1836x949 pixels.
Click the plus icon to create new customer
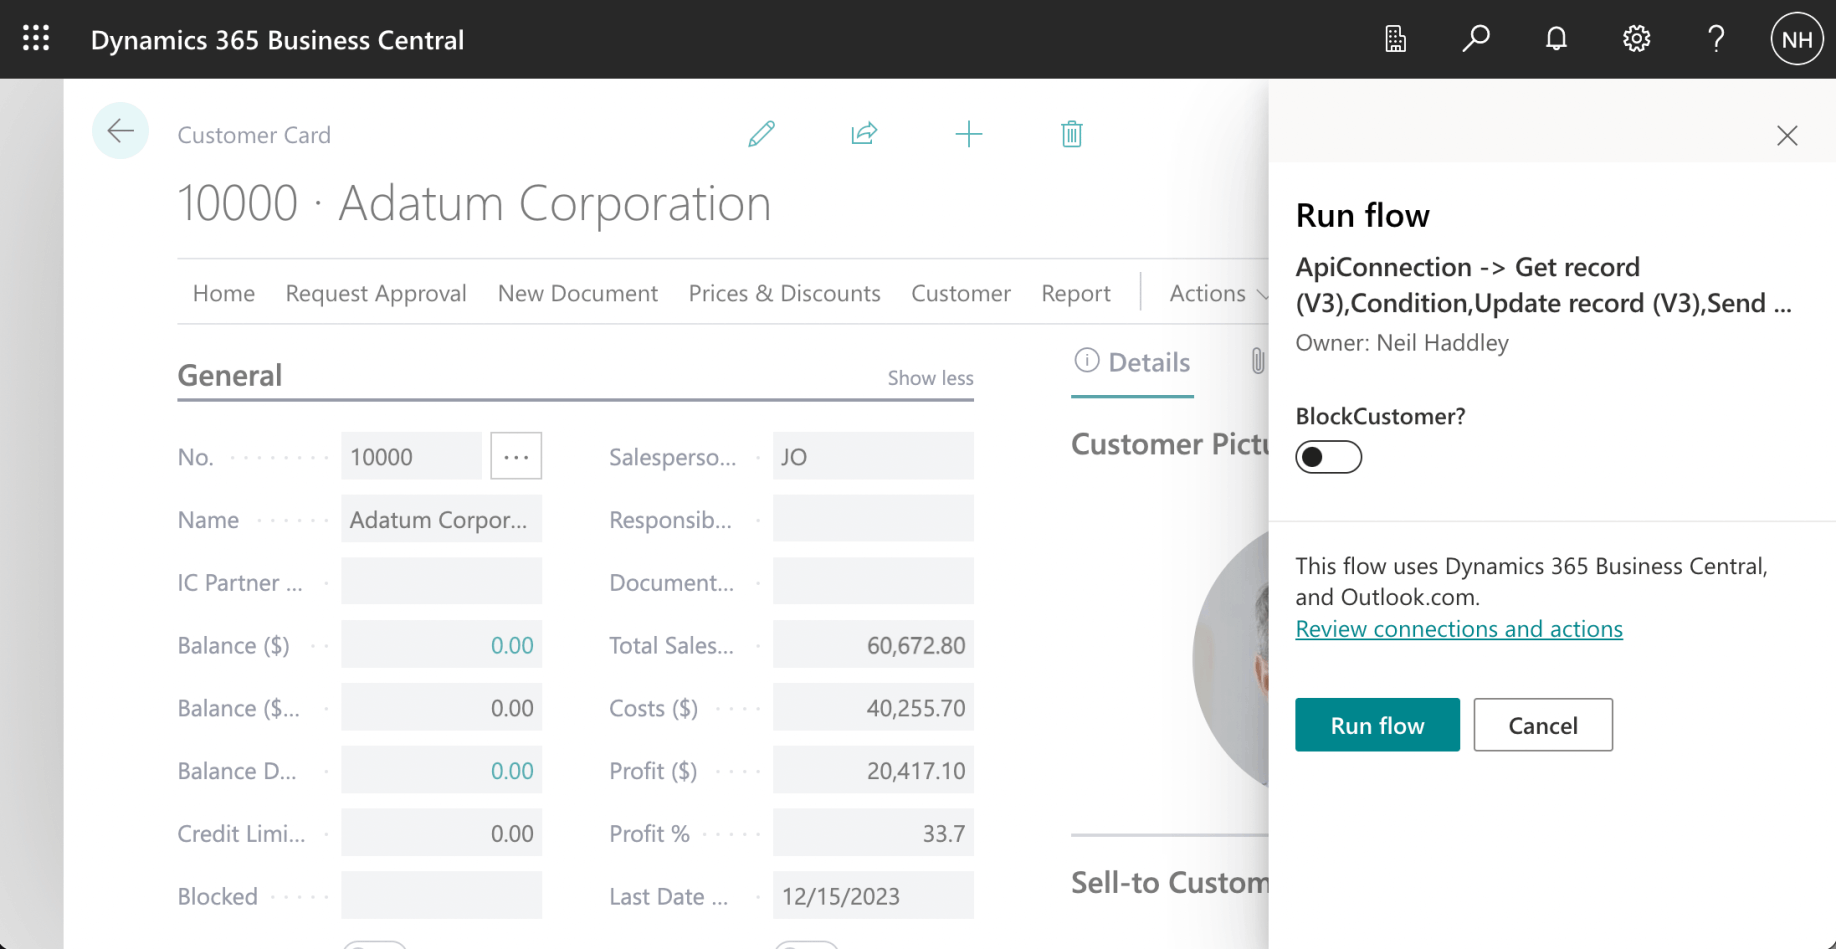[x=968, y=134]
